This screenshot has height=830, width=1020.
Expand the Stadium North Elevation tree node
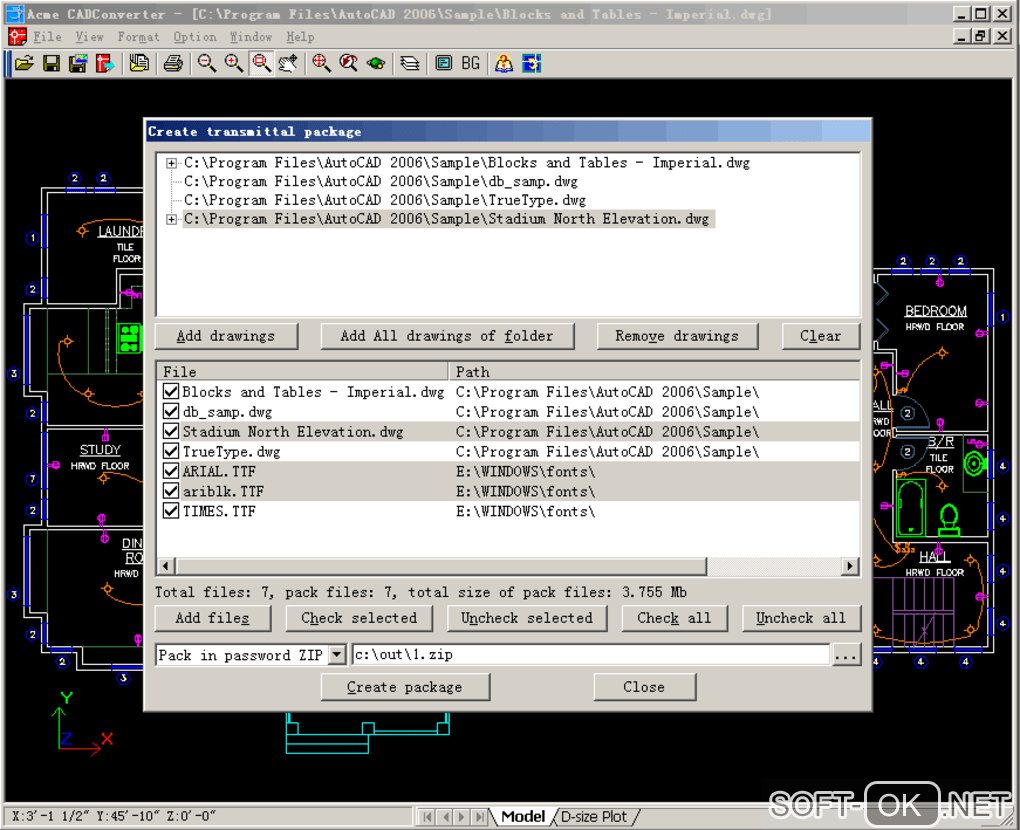point(172,220)
